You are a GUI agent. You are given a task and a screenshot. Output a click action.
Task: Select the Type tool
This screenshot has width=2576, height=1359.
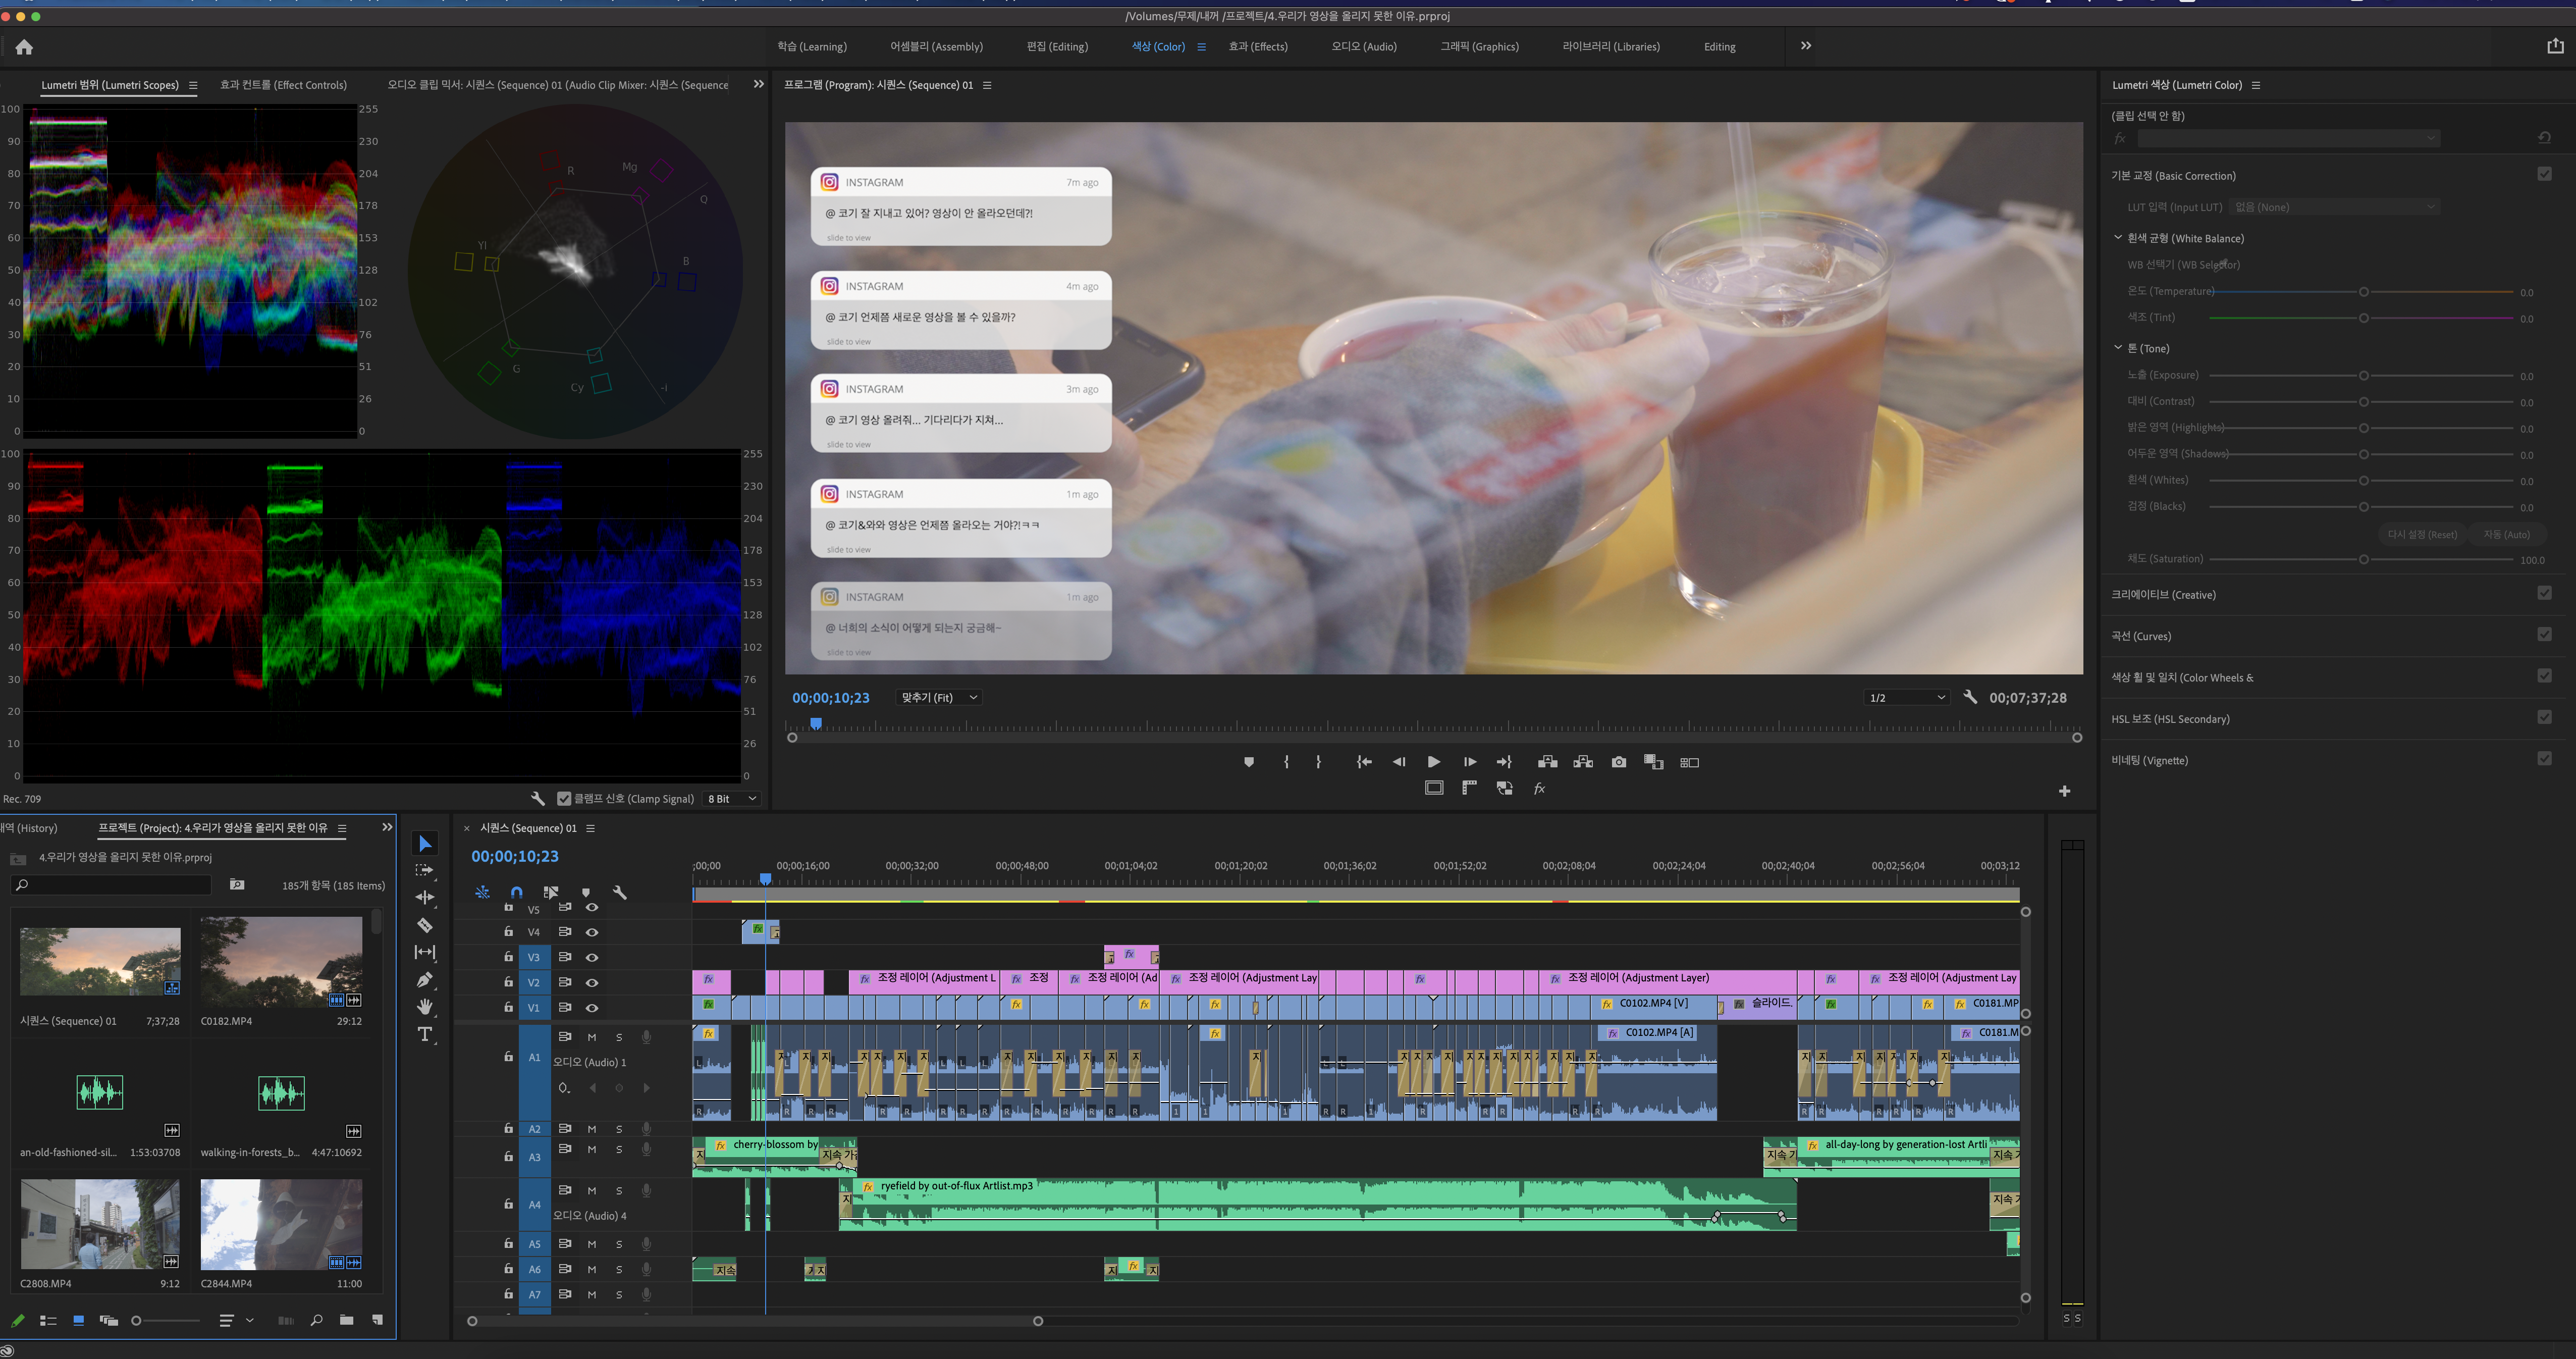(425, 1034)
